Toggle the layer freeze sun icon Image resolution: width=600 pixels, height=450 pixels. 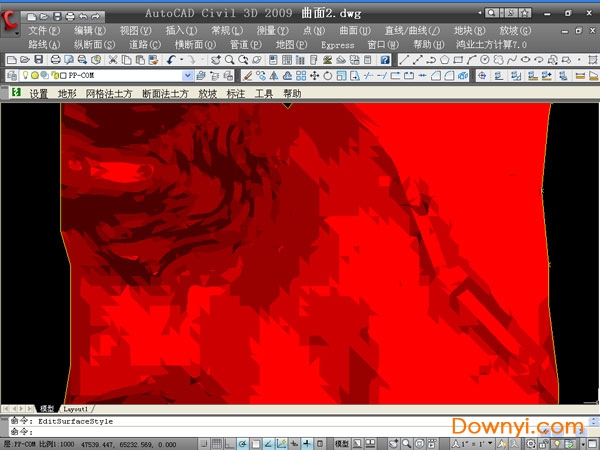(x=34, y=76)
